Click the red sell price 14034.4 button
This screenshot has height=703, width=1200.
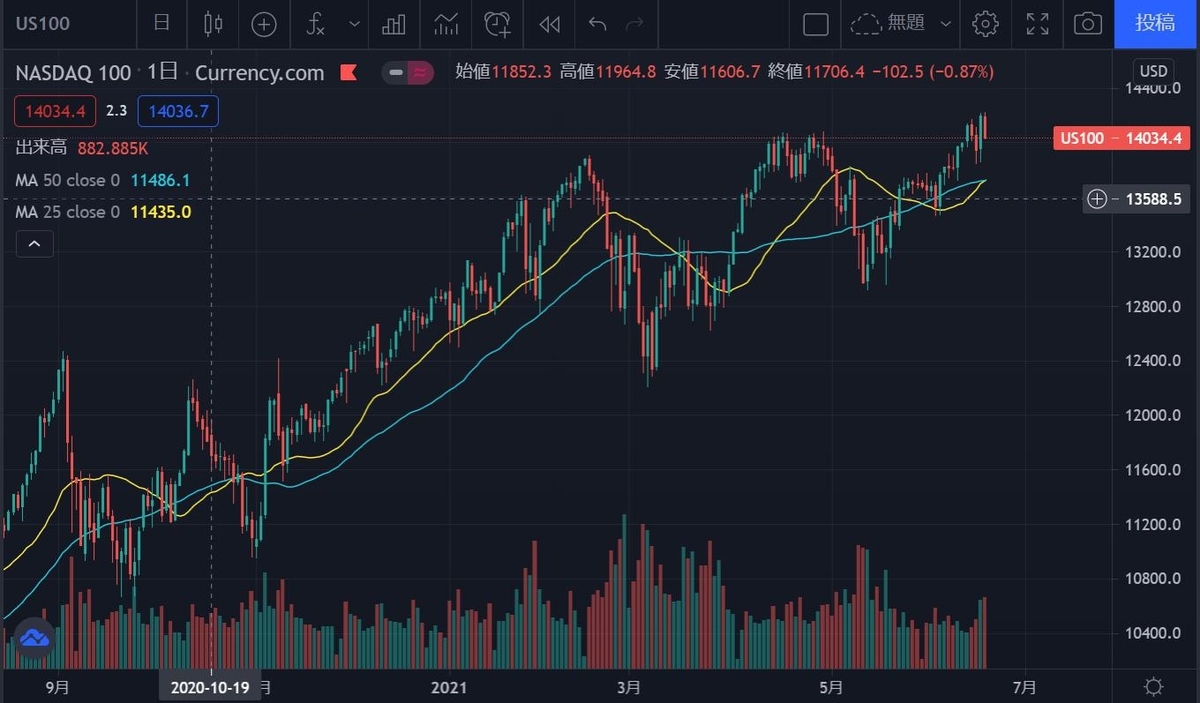pyautogui.click(x=55, y=111)
